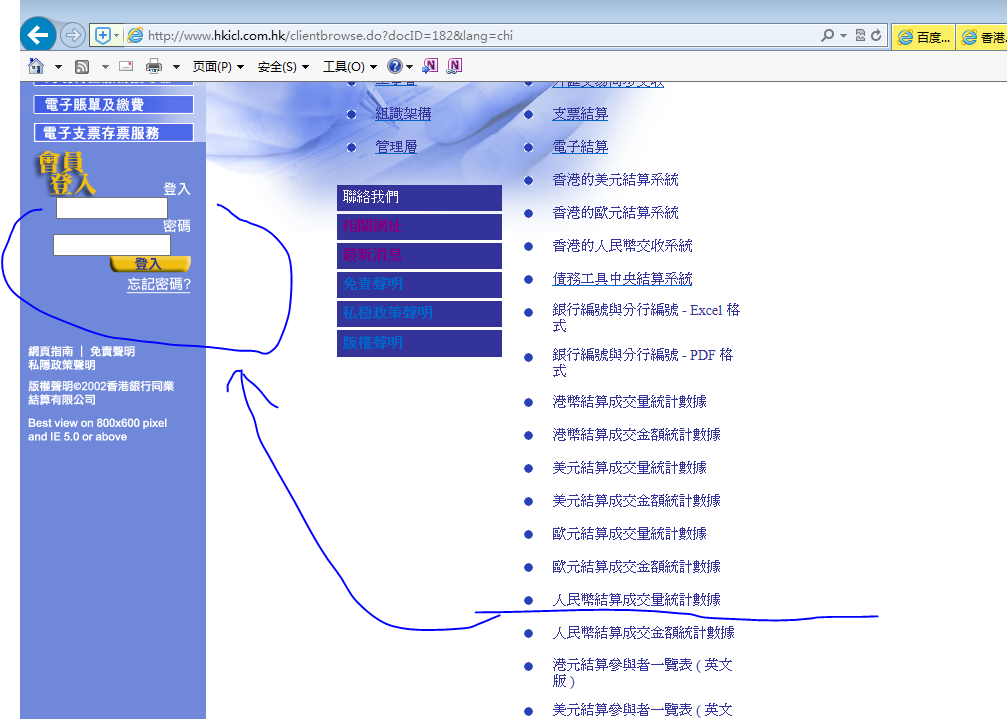
Task: Open the 支票結算 link
Action: point(580,114)
